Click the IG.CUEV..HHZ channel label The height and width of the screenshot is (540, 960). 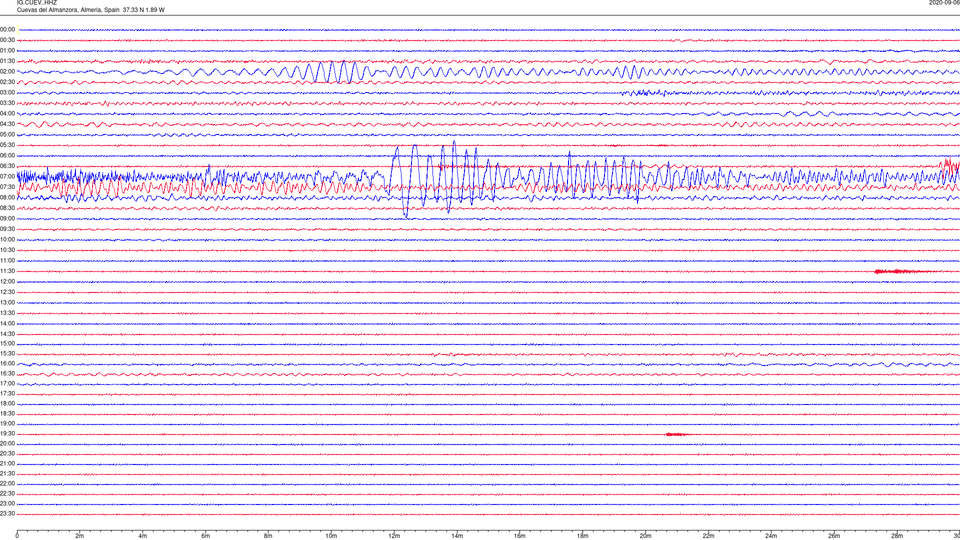(37, 3)
